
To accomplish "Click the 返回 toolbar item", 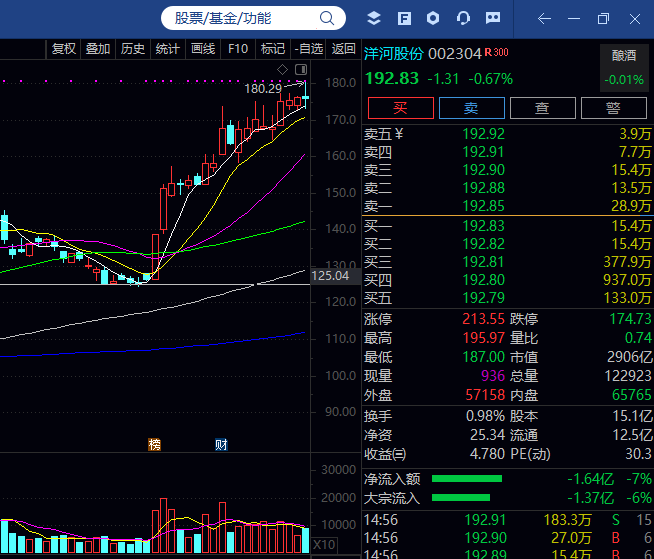I will click(343, 49).
